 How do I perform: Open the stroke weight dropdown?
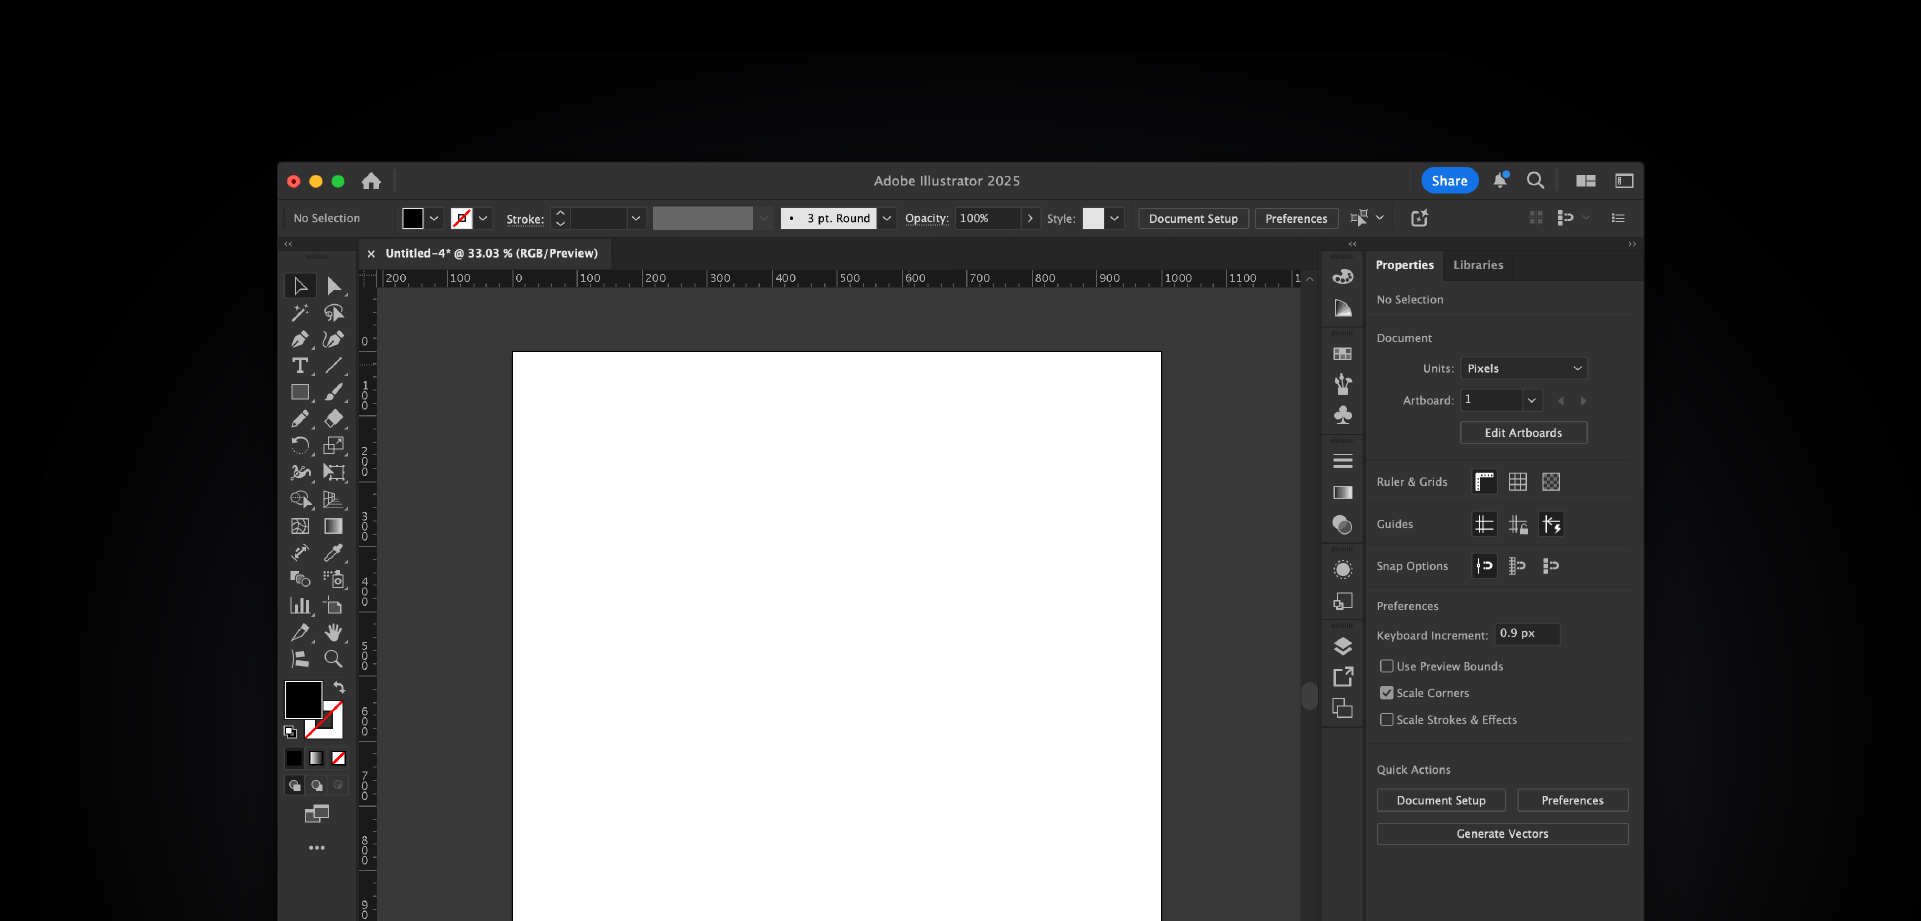coord(636,218)
